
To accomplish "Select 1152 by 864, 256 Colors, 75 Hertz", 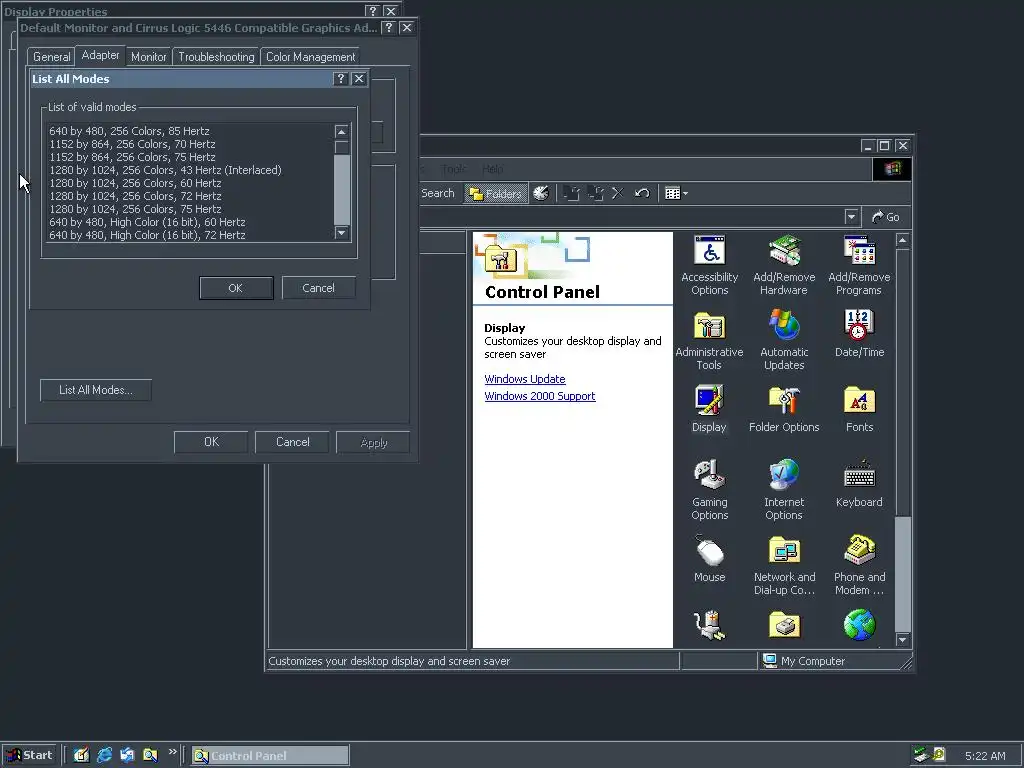I will tap(132, 157).
